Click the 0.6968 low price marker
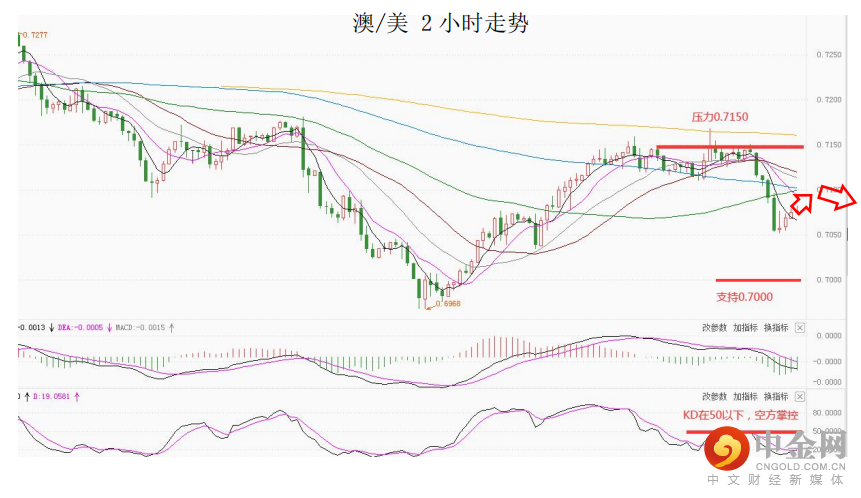The width and height of the screenshot is (861, 498). click(x=445, y=305)
